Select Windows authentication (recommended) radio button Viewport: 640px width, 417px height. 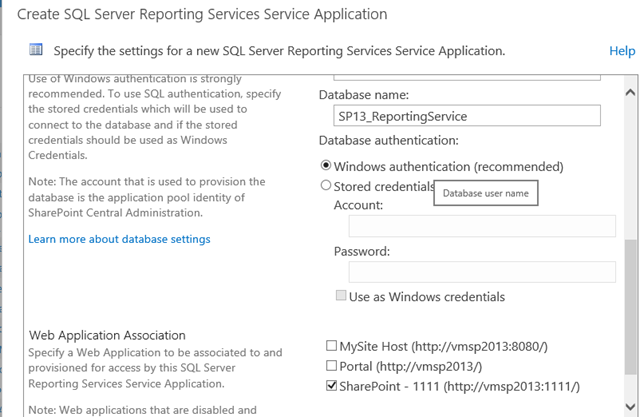pos(326,166)
